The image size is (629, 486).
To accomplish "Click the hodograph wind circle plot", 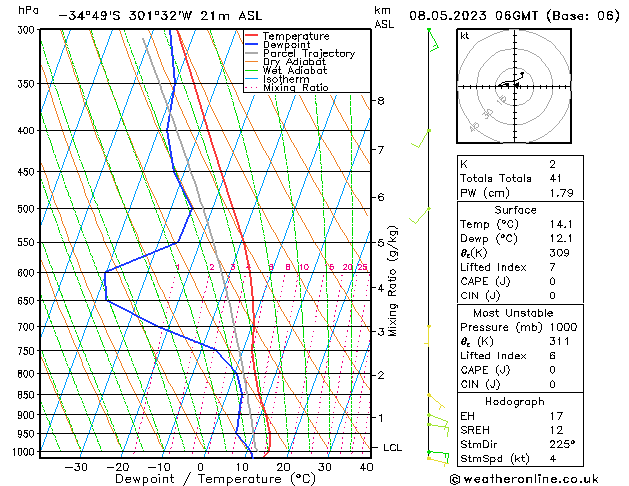I will [514, 86].
